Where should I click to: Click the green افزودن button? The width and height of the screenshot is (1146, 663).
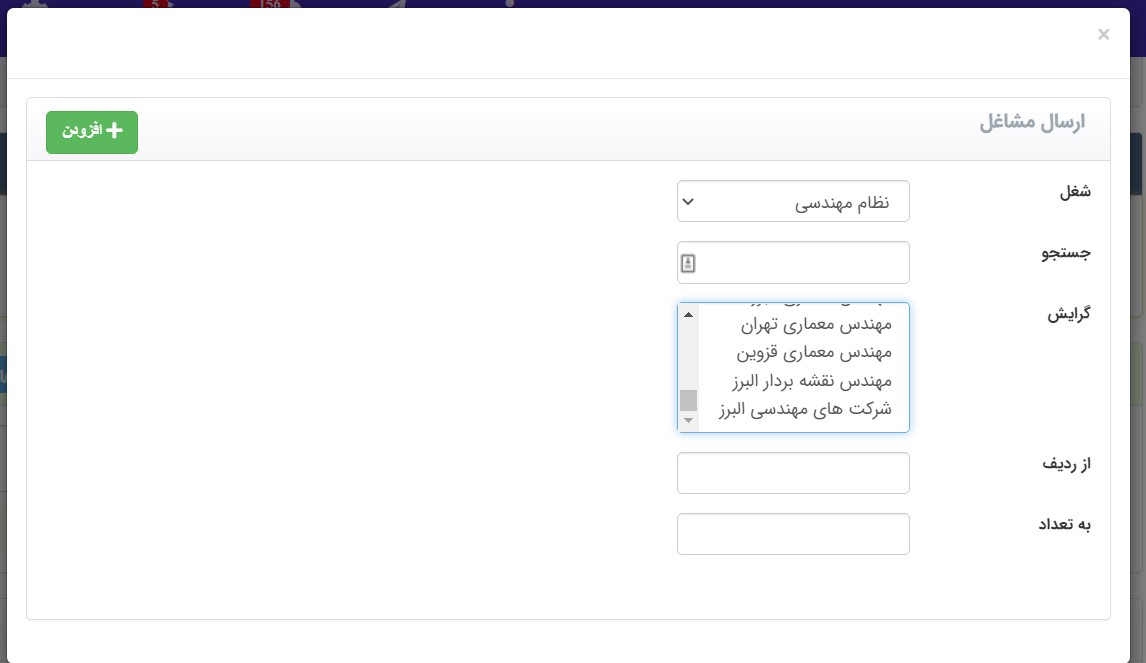click(91, 132)
